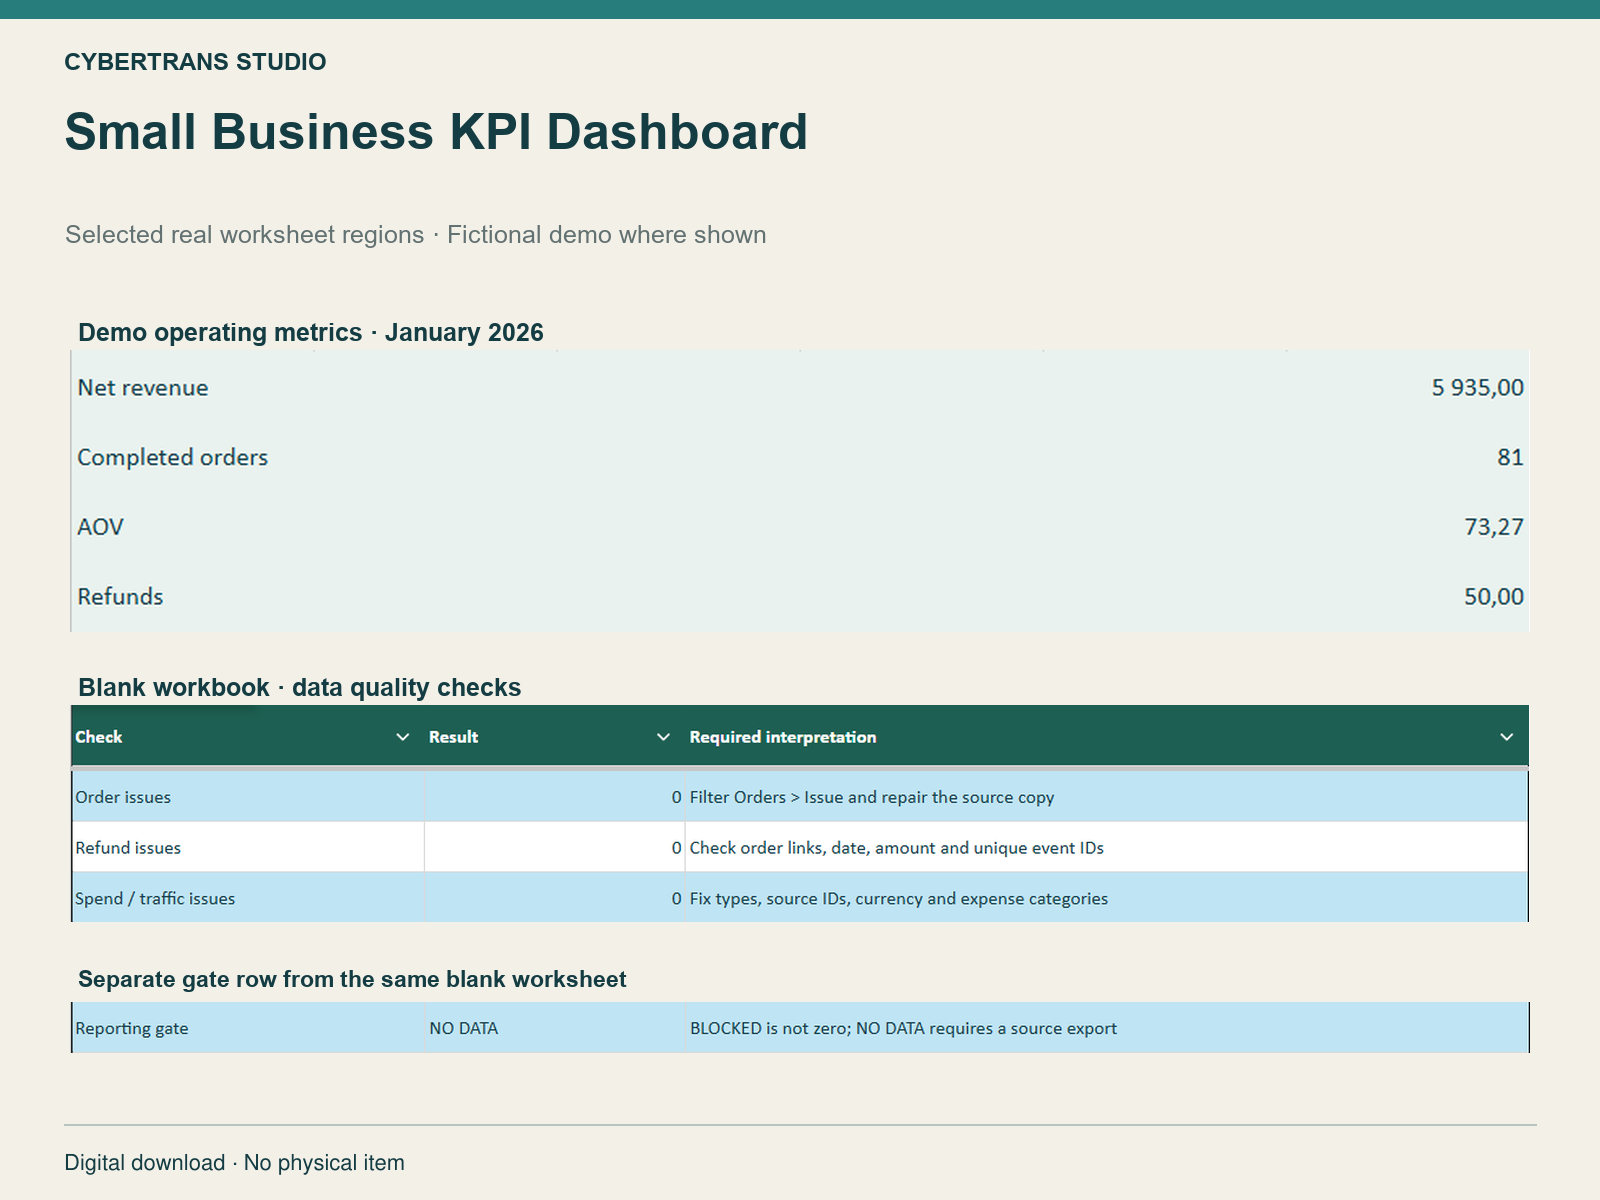Image resolution: width=1600 pixels, height=1200 pixels.
Task: Click the CYBERTRANS STUDIO brand text
Action: click(x=195, y=62)
